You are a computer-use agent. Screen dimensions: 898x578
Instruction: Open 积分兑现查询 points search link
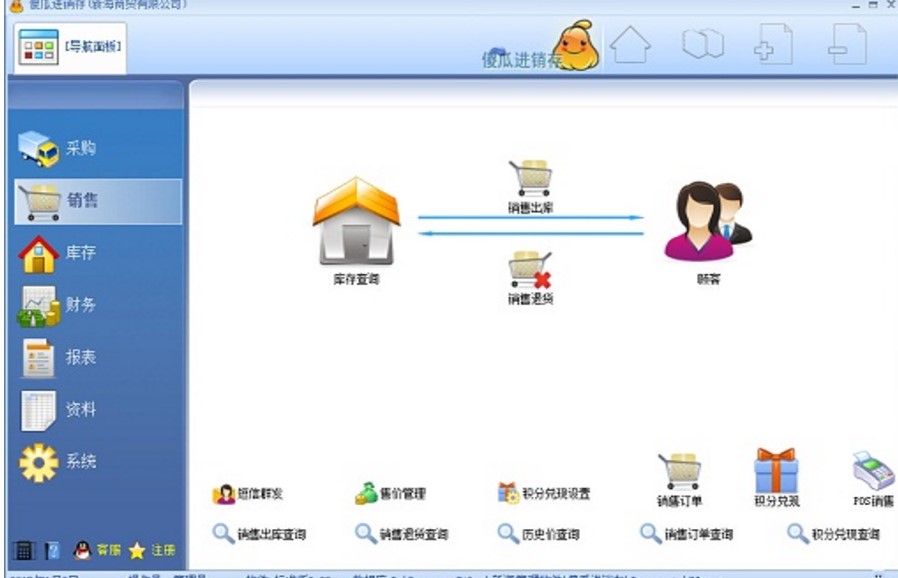click(x=833, y=534)
